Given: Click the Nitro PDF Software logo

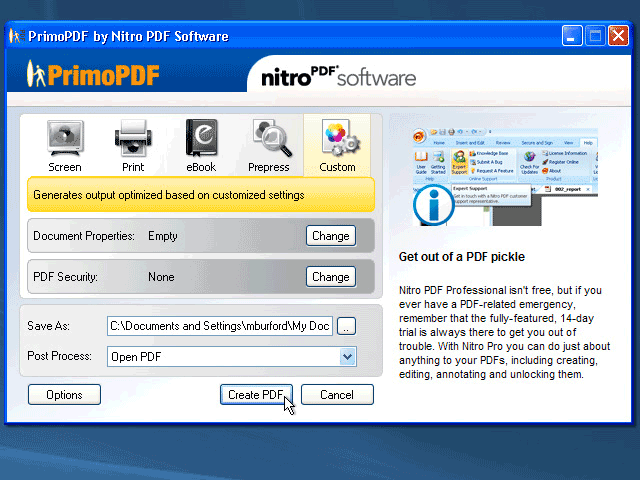Looking at the screenshot, I should click(338, 76).
